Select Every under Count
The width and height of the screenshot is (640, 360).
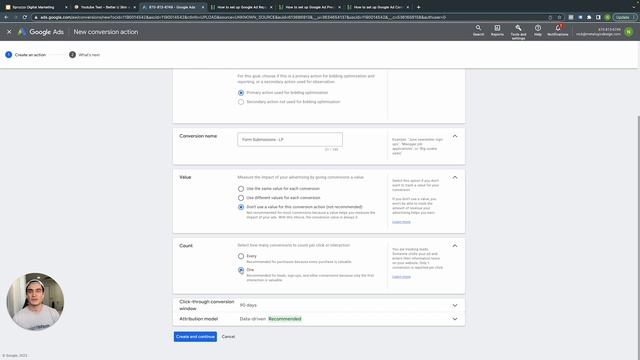(241, 256)
